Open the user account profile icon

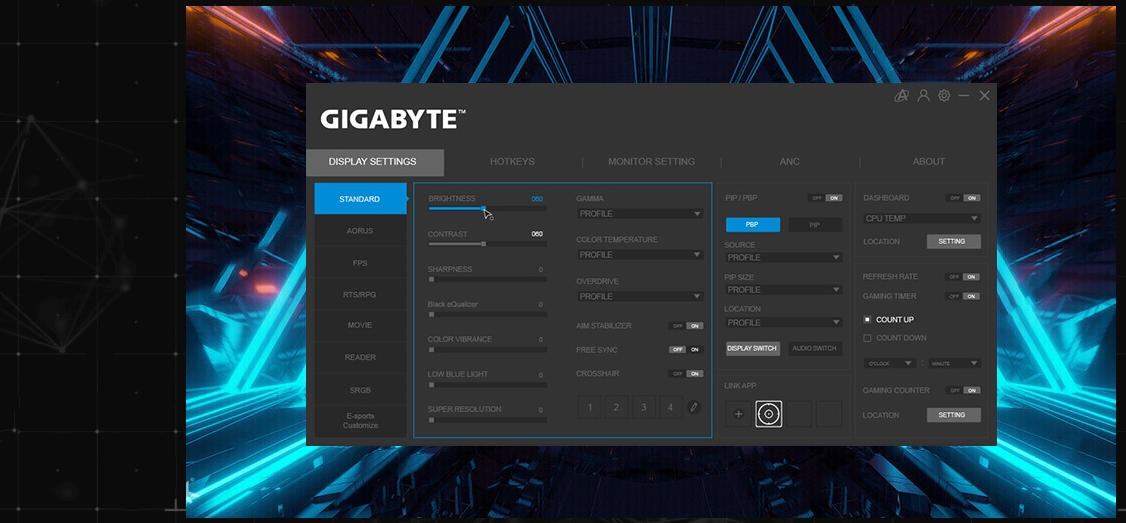coord(923,96)
